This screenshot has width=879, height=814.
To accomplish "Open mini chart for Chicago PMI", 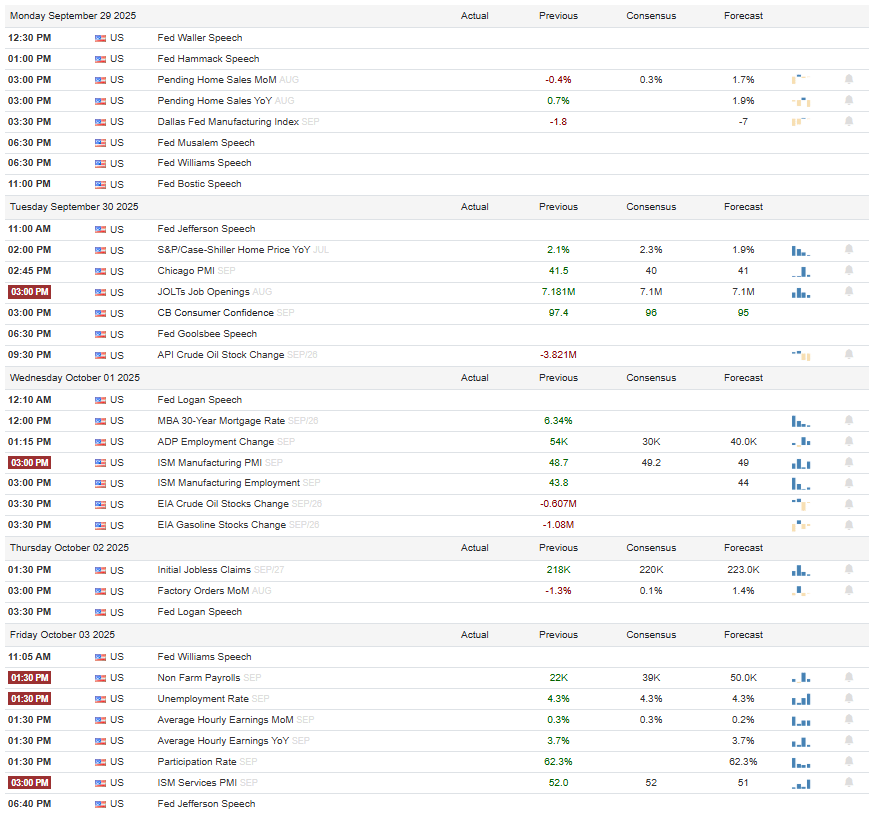I will coord(801,271).
